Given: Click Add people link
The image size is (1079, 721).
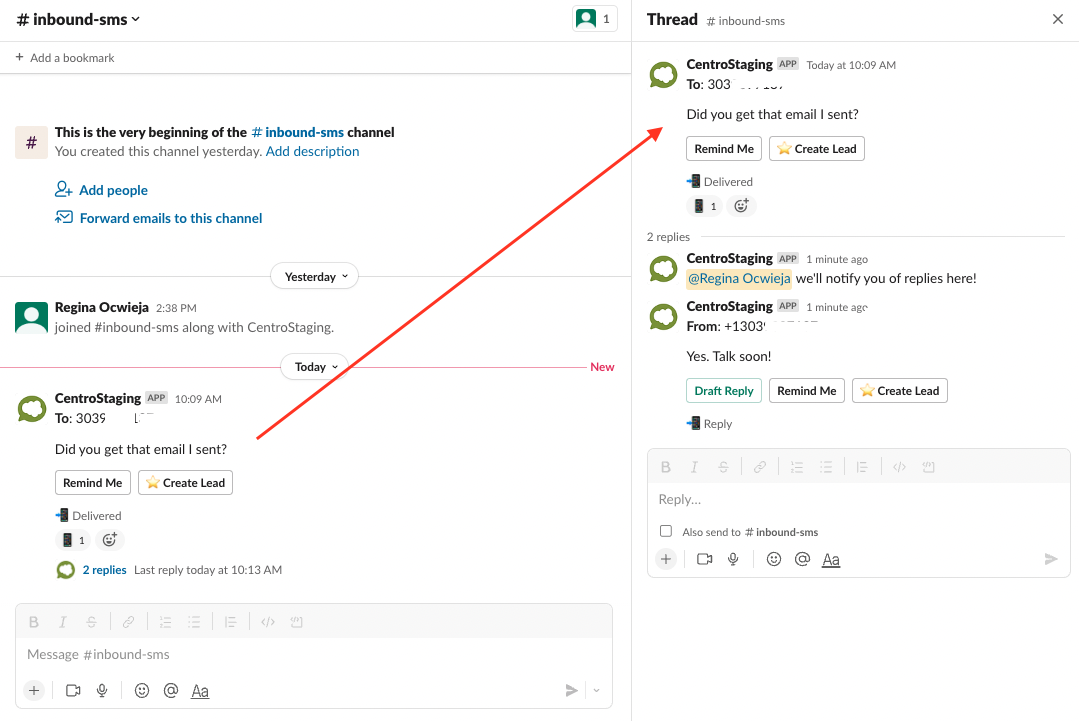Looking at the screenshot, I should pyautogui.click(x=101, y=190).
